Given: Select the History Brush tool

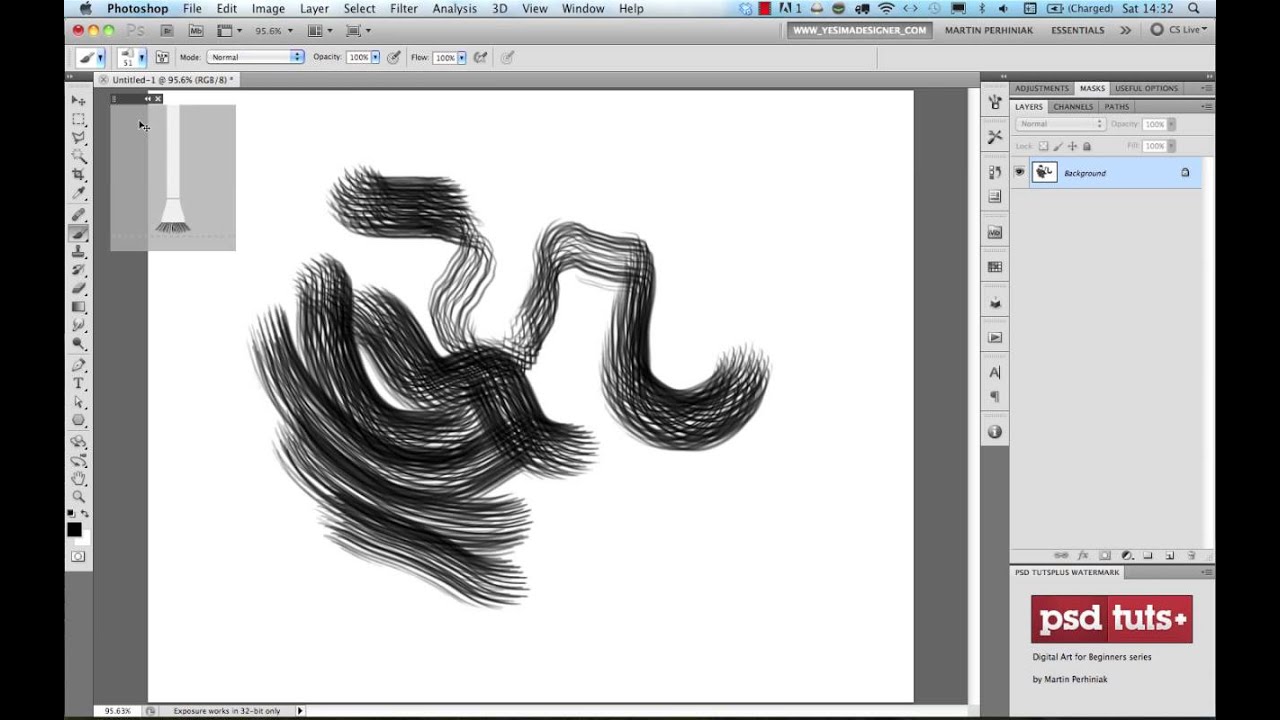Looking at the screenshot, I should (78, 270).
